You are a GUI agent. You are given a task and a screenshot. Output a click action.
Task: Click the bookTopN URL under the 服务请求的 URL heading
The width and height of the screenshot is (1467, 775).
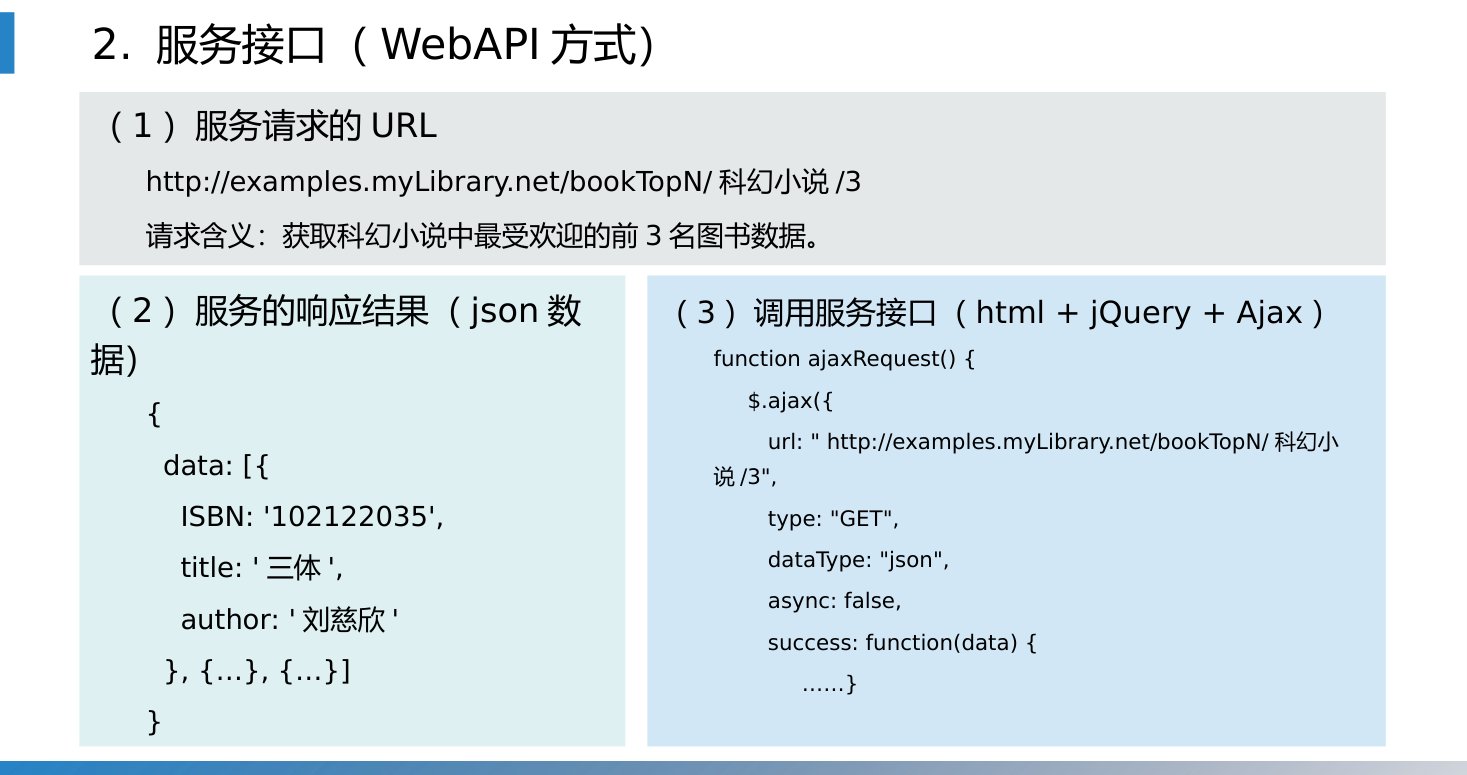click(x=503, y=182)
